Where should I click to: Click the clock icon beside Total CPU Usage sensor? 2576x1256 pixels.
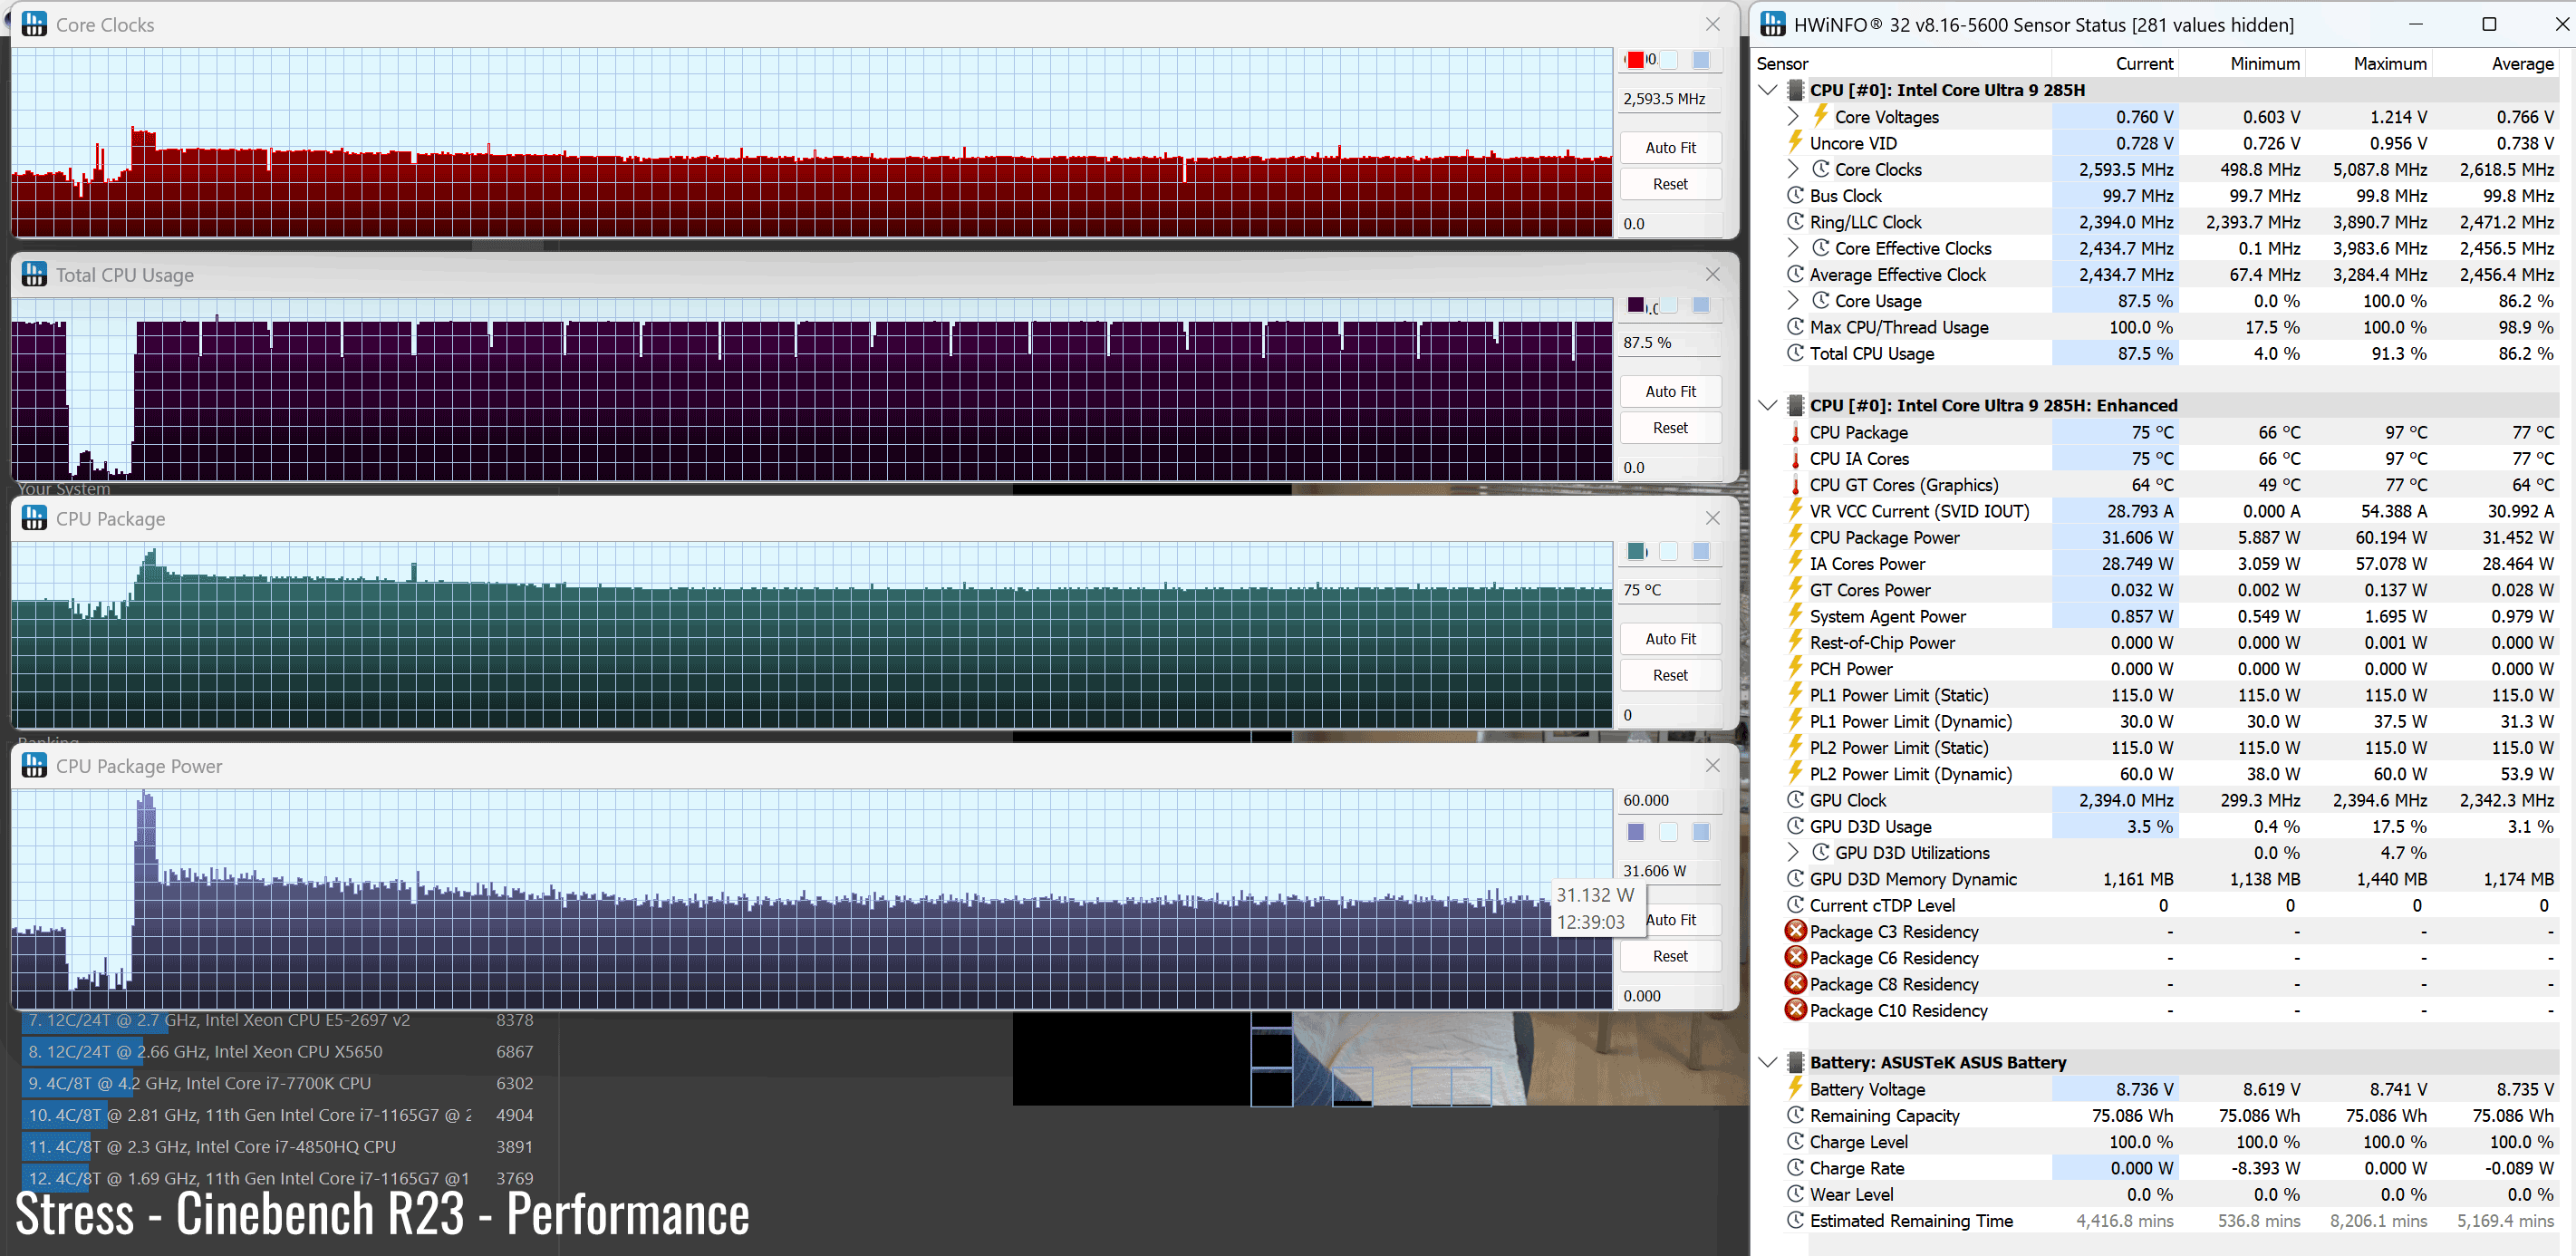(1795, 353)
